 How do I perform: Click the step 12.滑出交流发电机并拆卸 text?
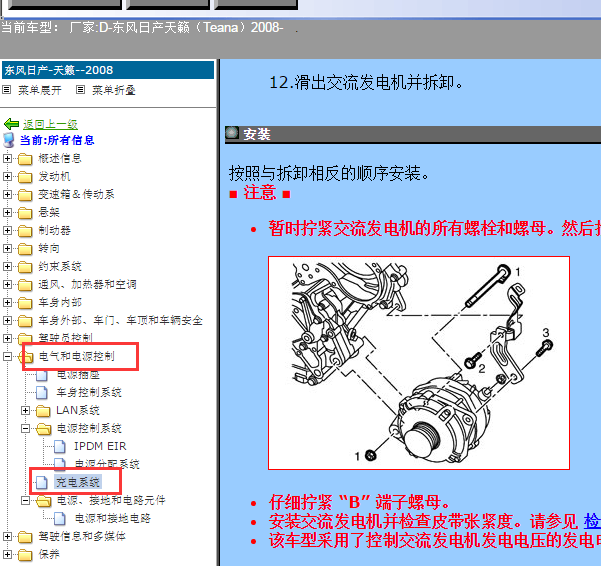(366, 82)
